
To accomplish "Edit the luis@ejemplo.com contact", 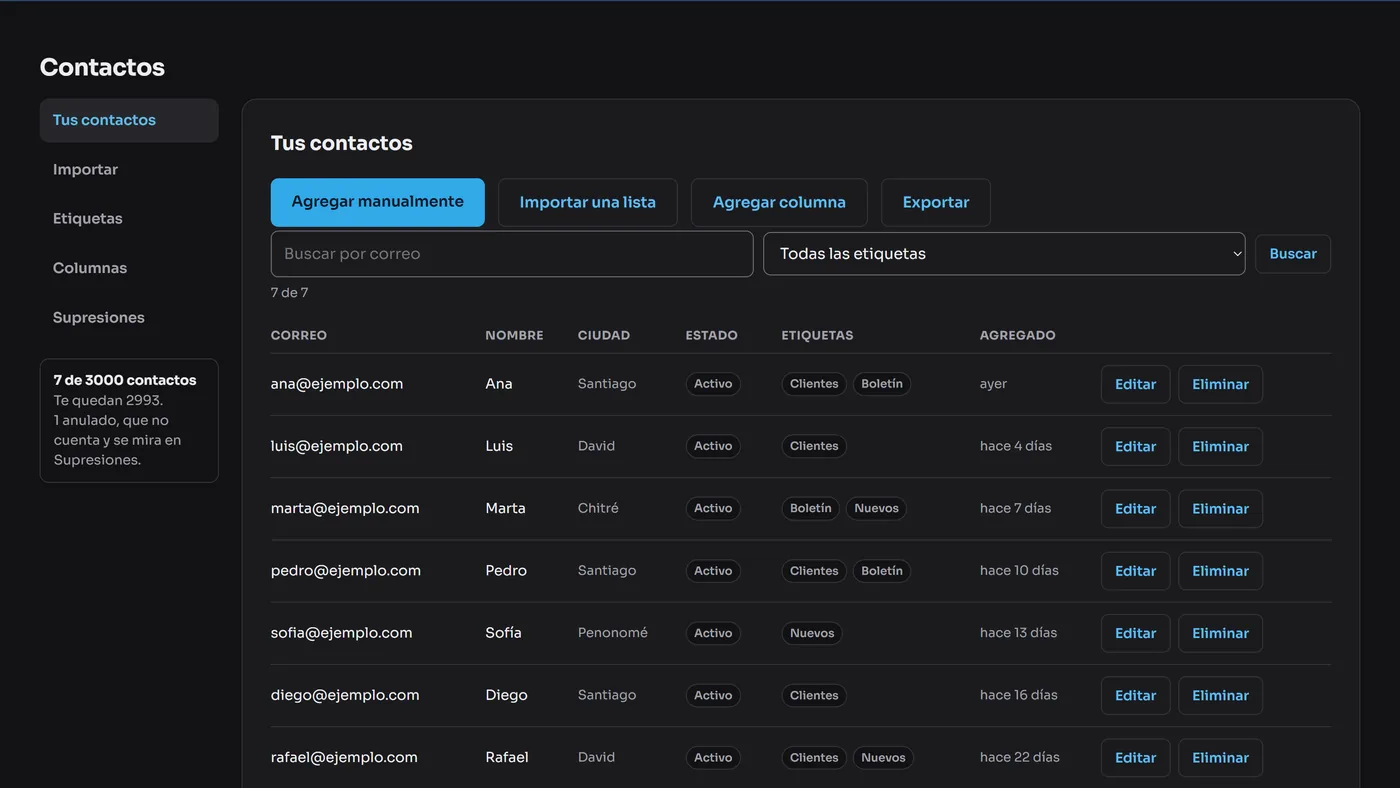I will tap(1135, 446).
